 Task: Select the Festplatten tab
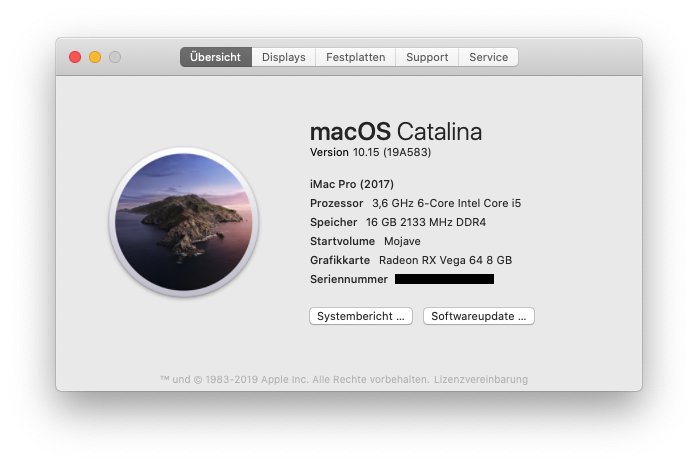click(356, 57)
